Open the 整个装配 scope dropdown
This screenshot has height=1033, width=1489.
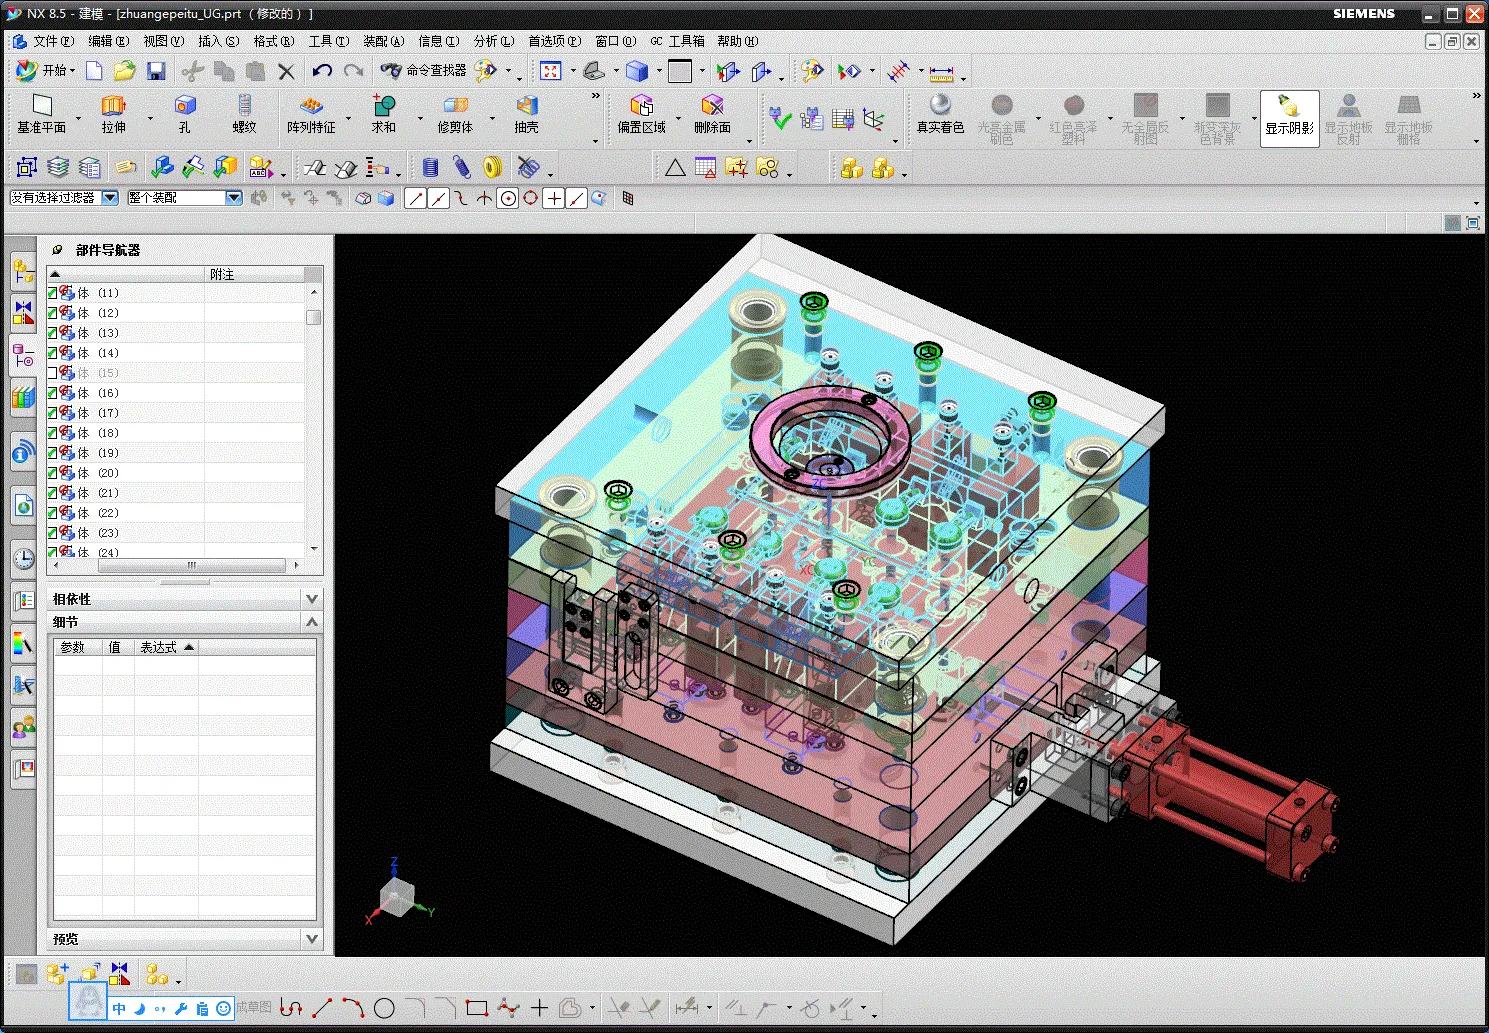[234, 198]
